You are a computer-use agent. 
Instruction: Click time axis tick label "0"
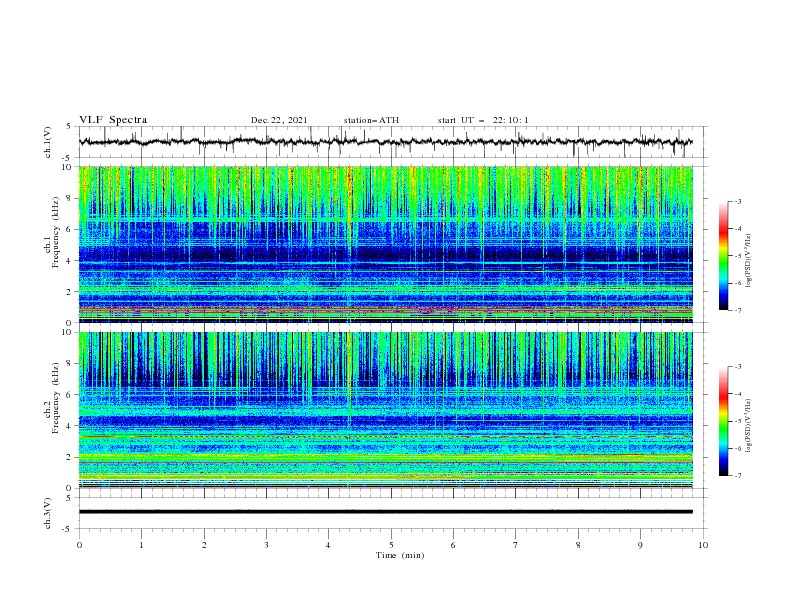click(x=79, y=545)
